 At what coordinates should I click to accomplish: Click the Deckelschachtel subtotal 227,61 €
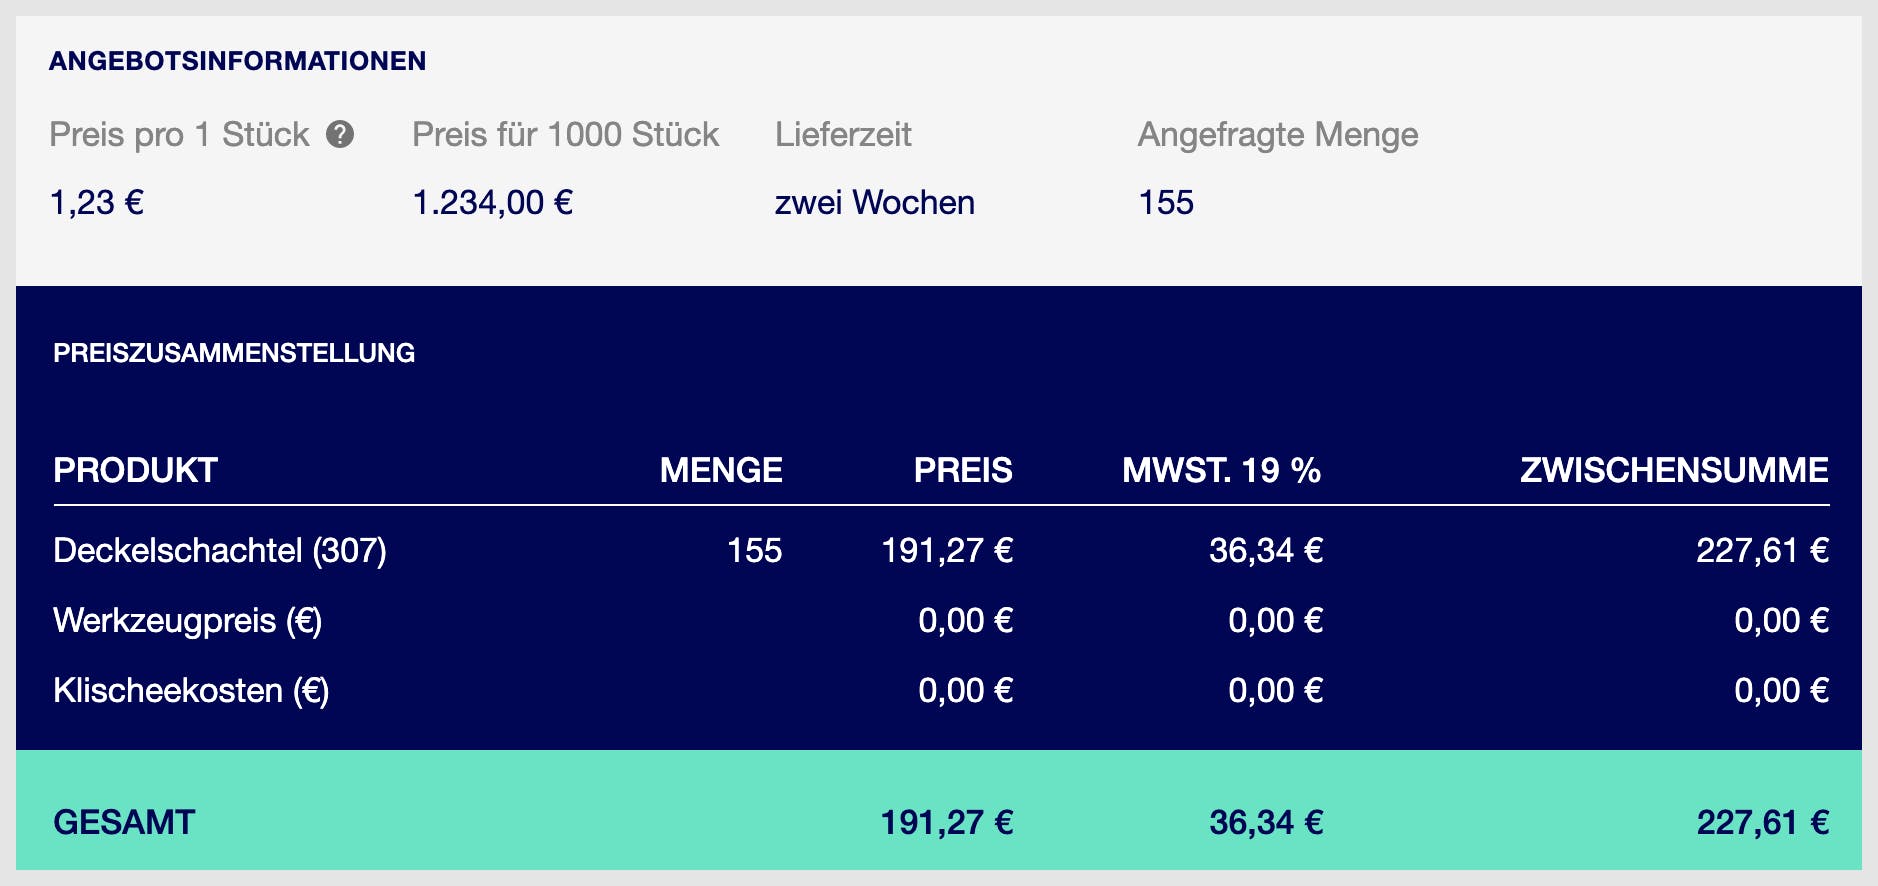point(1762,550)
